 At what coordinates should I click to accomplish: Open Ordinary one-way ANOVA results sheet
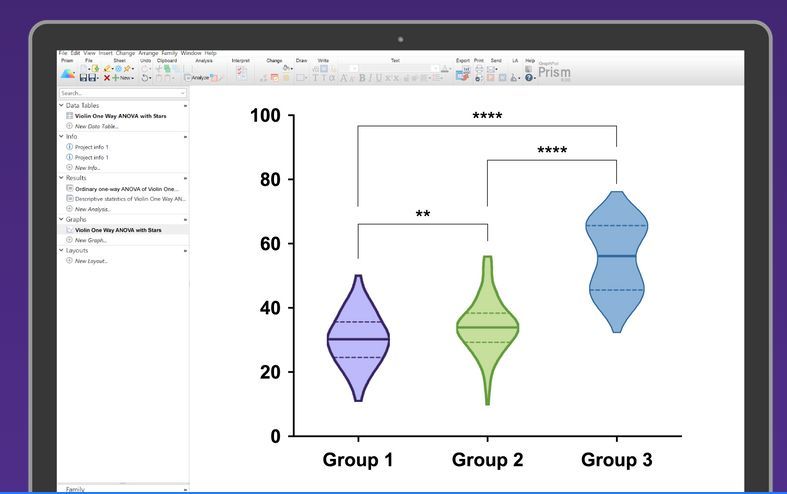coord(126,188)
